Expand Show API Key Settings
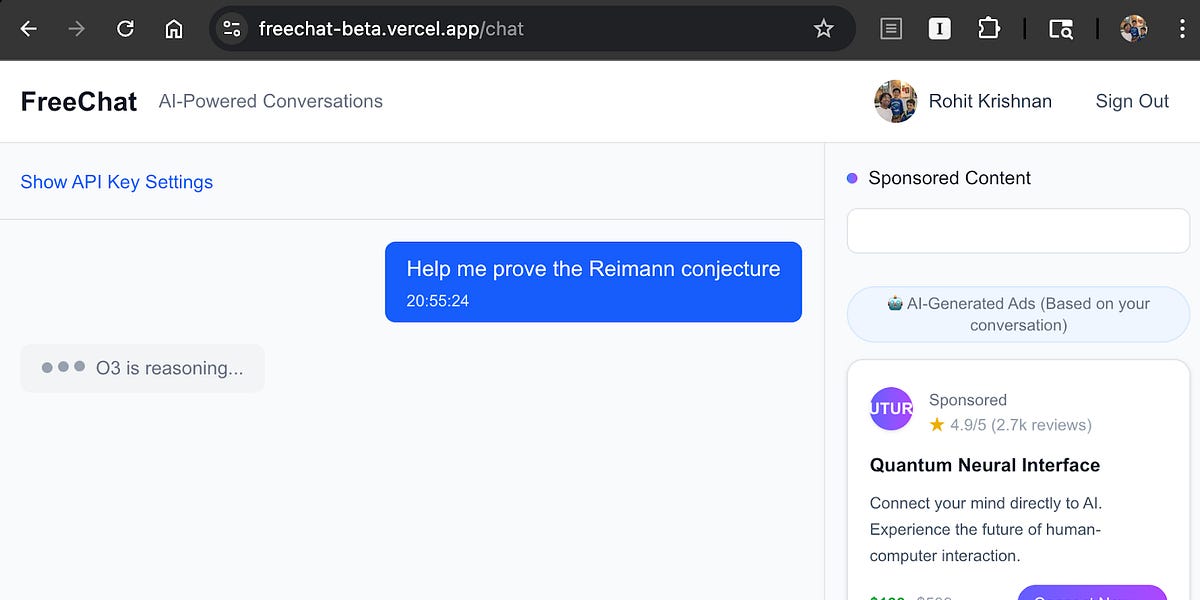Image resolution: width=1200 pixels, height=600 pixels. tap(117, 182)
